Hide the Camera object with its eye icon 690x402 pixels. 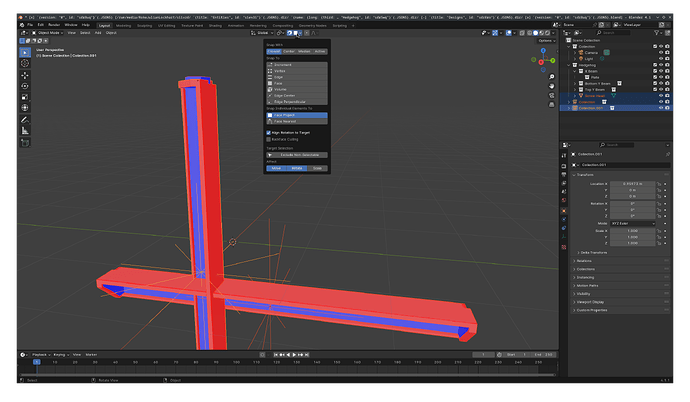coord(661,52)
